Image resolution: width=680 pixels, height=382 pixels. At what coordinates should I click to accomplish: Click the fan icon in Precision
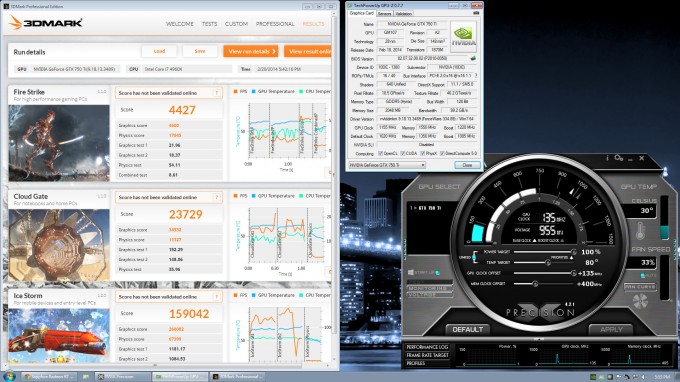[x=640, y=301]
